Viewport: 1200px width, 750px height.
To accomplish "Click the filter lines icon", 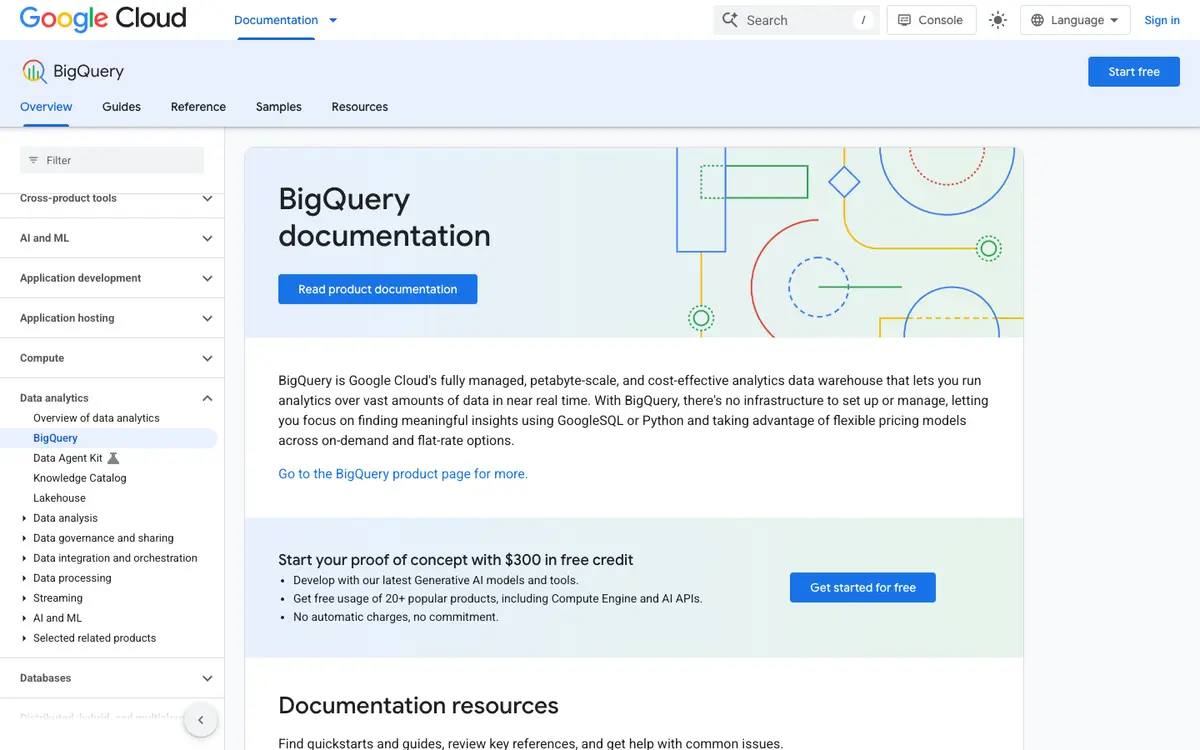I will coord(33,160).
